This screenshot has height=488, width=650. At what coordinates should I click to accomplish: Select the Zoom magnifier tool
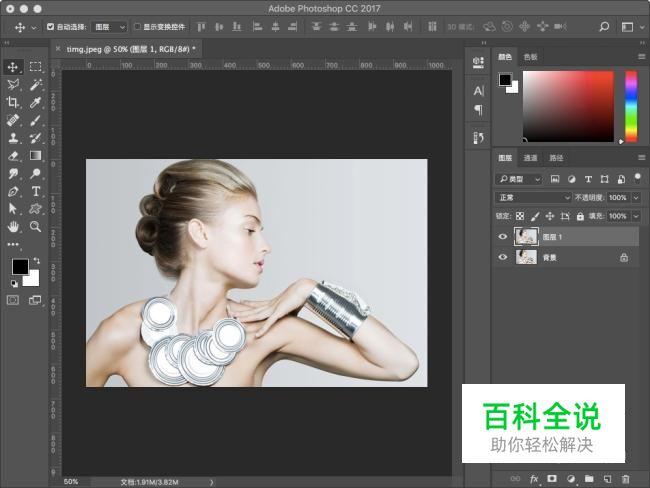click(x=35, y=227)
